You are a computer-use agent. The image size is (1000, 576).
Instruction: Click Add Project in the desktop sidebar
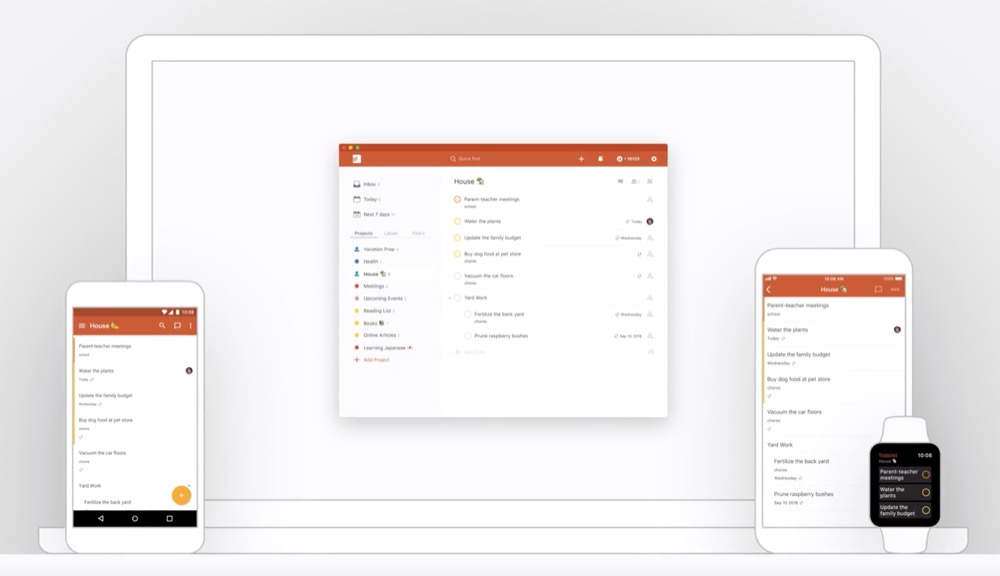click(x=376, y=359)
